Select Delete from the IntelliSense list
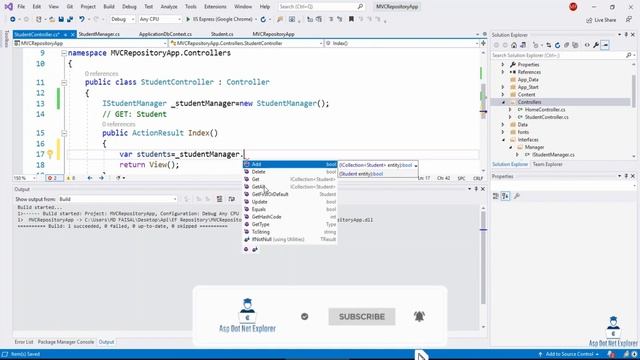This screenshot has width=640, height=360. [290, 172]
